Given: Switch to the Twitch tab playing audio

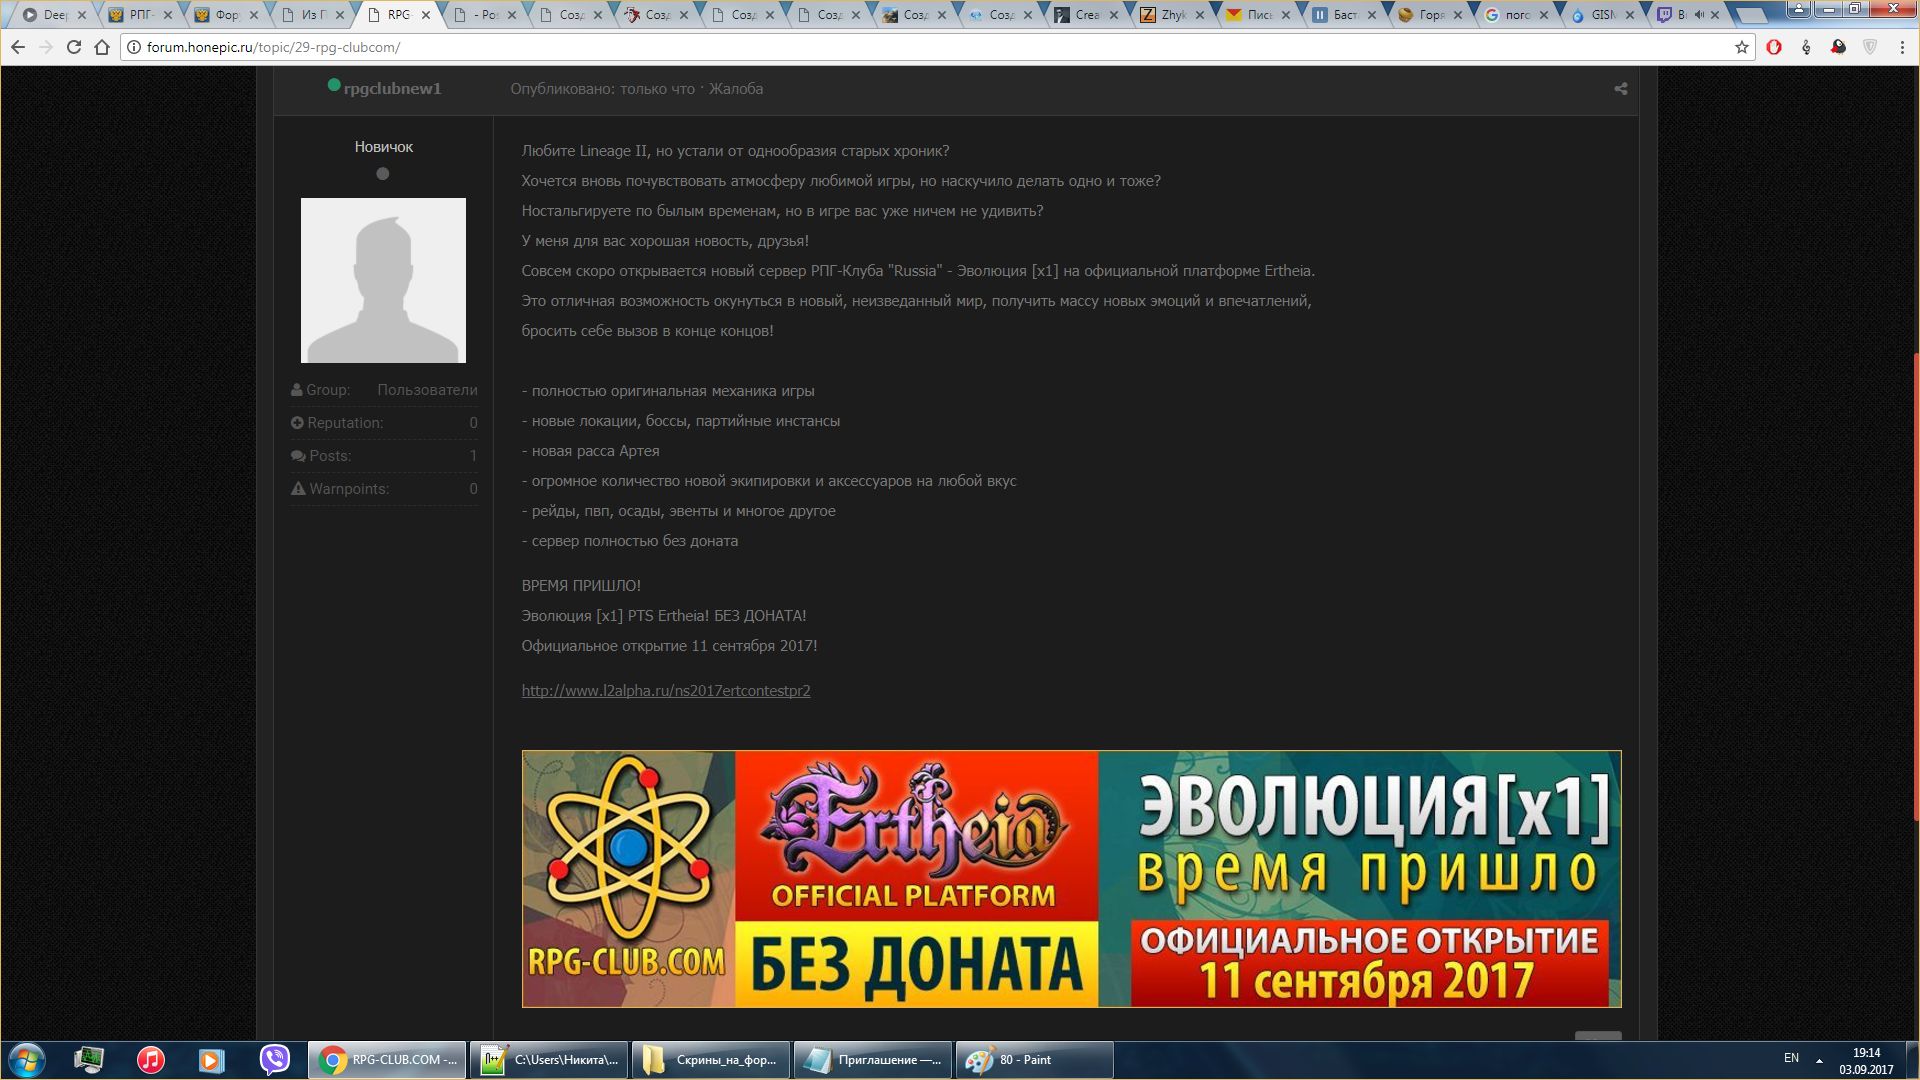Looking at the screenshot, I should coord(1689,15).
